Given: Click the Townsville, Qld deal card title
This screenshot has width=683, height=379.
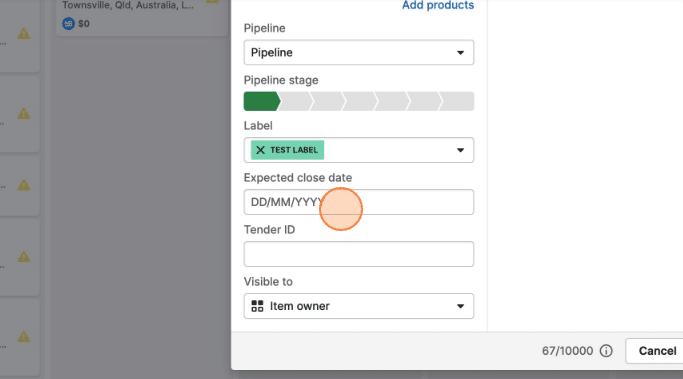Looking at the screenshot, I should [x=128, y=5].
